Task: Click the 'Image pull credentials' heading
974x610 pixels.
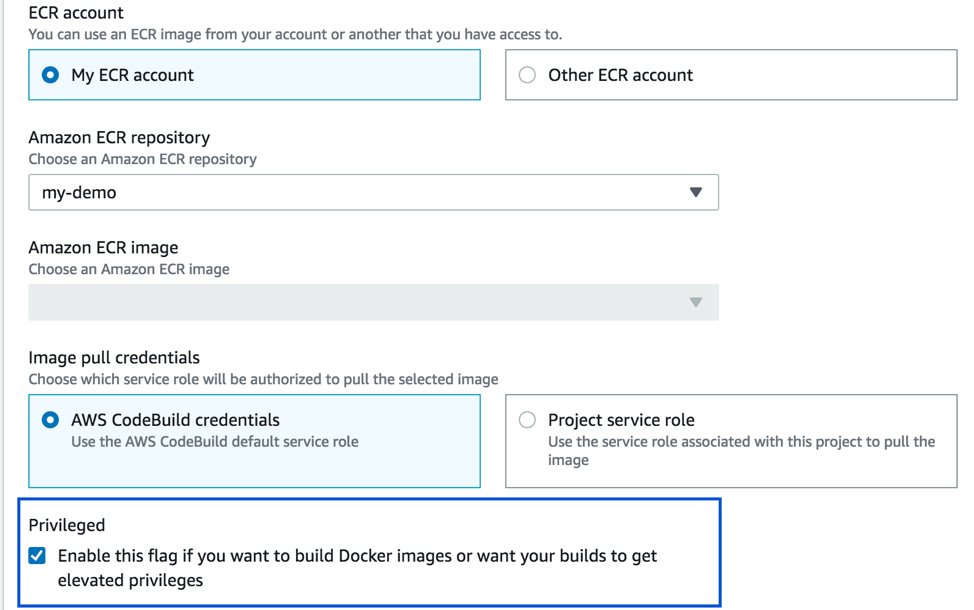Action: click(x=114, y=358)
